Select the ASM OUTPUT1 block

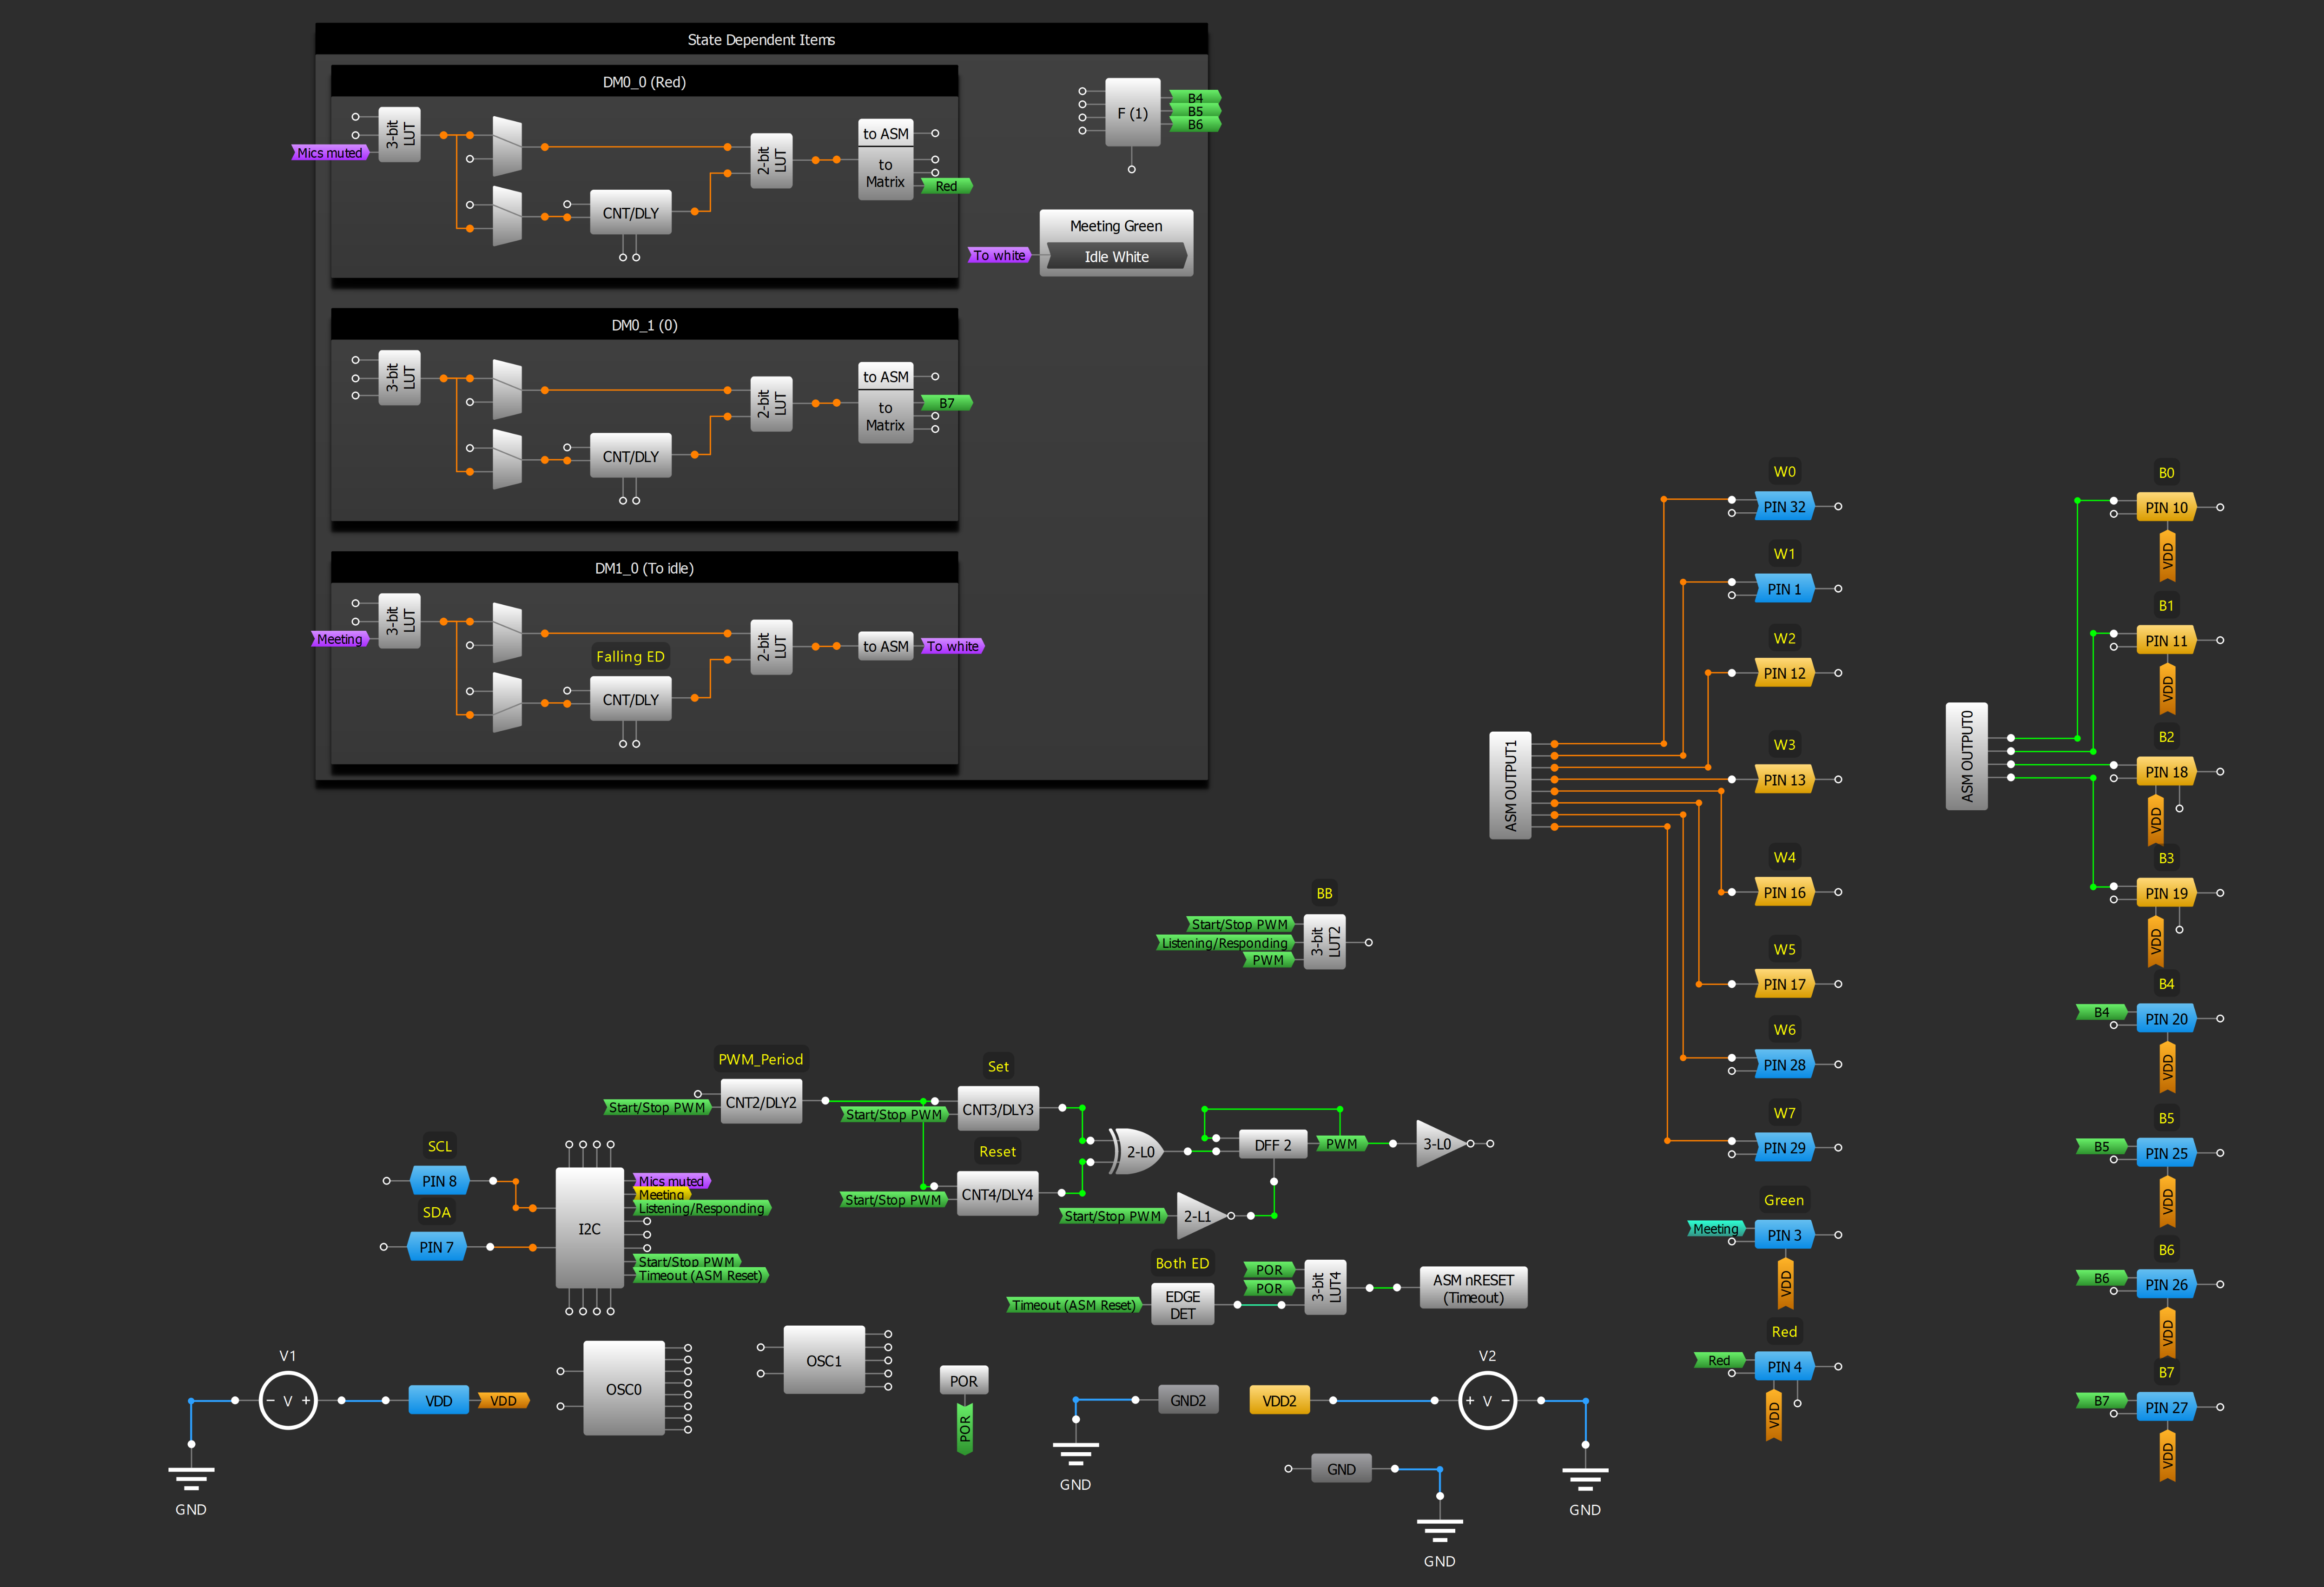(x=1510, y=785)
